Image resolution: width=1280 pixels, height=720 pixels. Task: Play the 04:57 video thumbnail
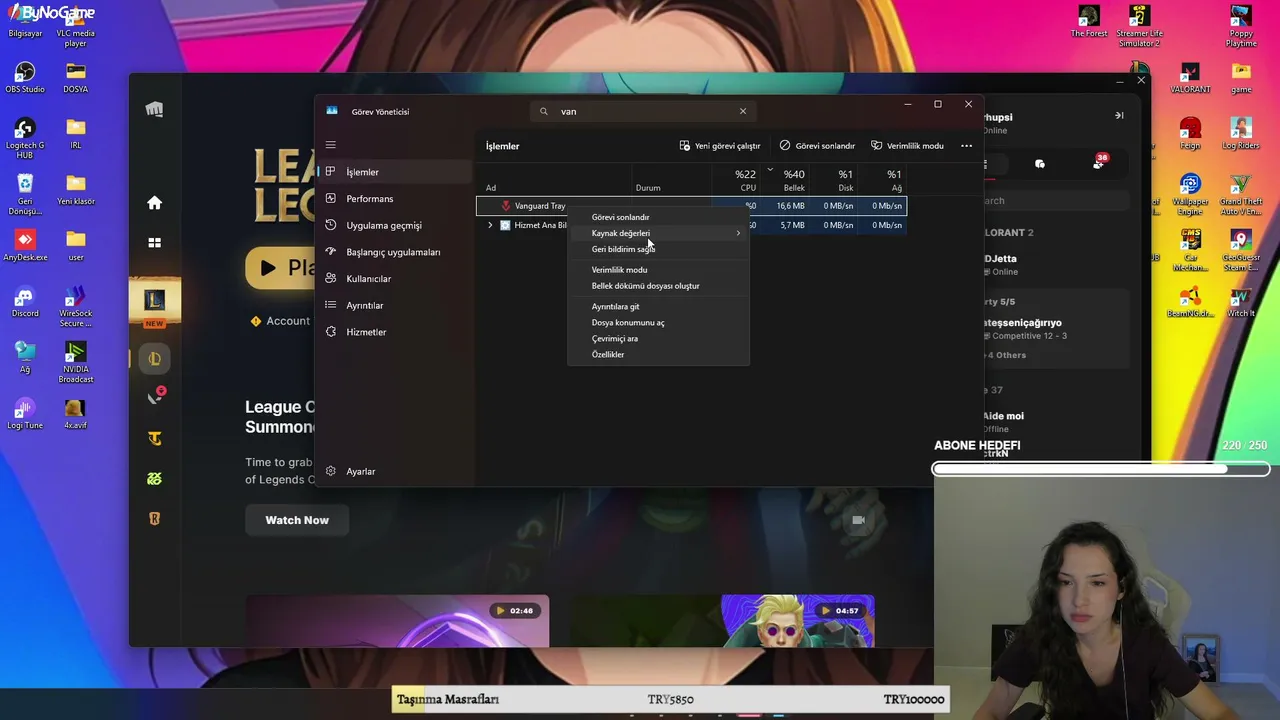click(722, 621)
